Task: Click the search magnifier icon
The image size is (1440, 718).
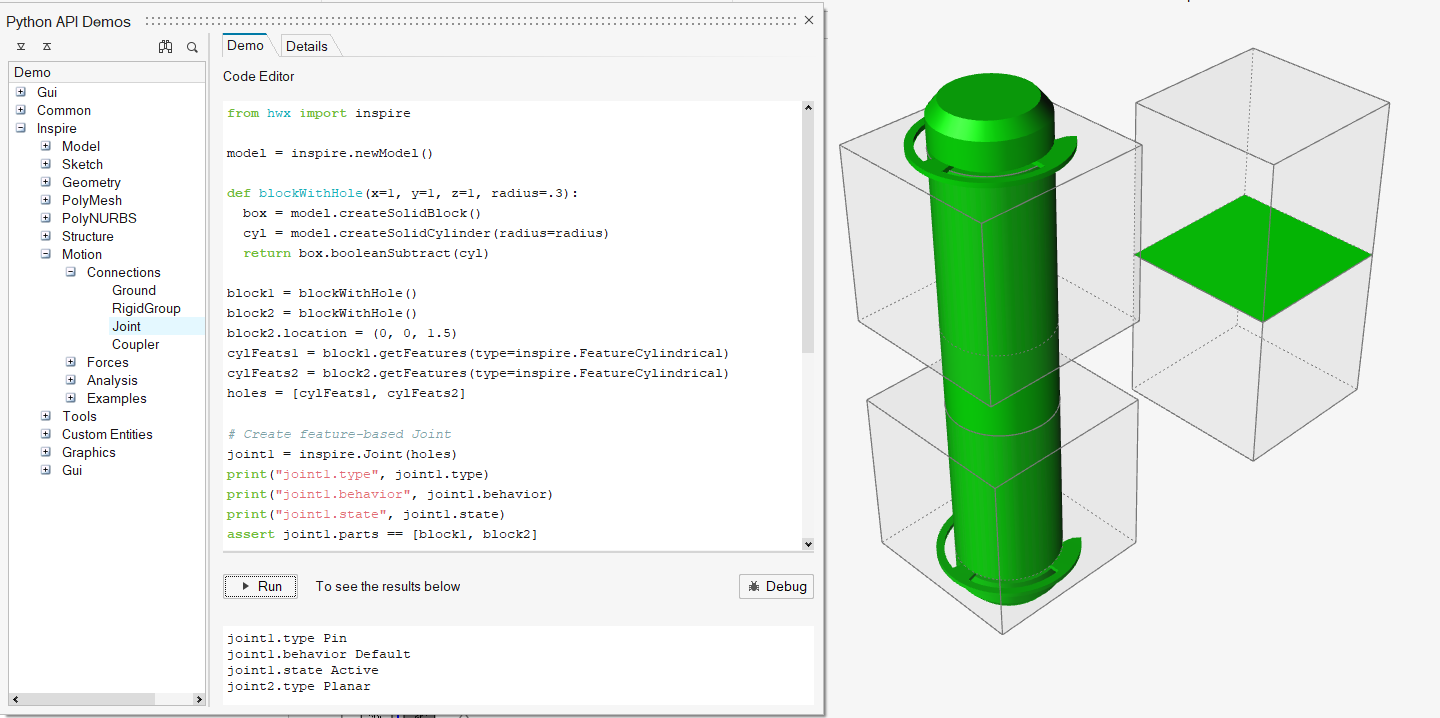Action: pos(192,46)
